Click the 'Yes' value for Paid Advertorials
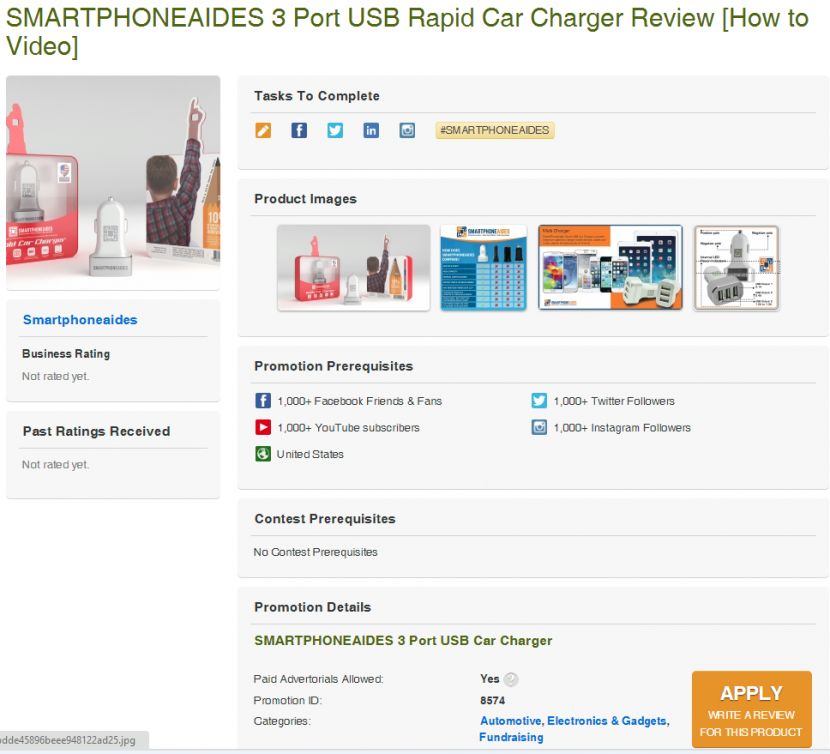Screen dimensions: 830x754 click(x=490, y=679)
